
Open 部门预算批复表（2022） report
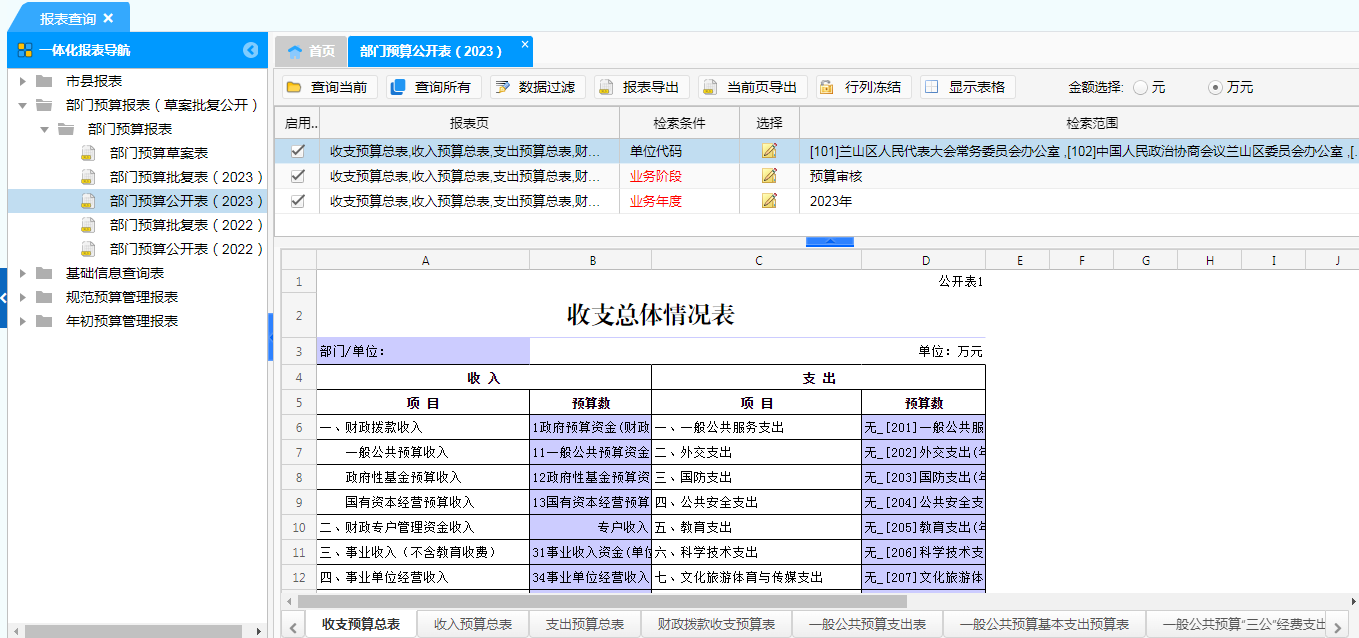coord(187,225)
